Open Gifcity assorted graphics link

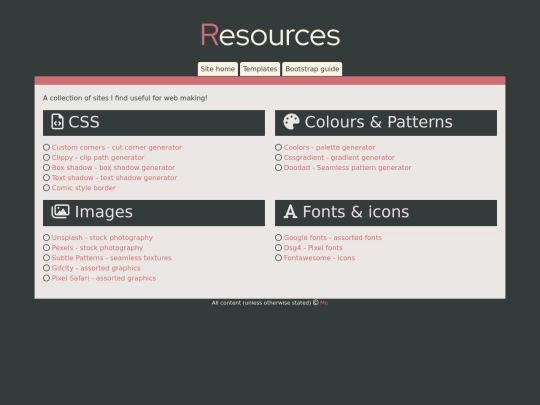point(96,268)
